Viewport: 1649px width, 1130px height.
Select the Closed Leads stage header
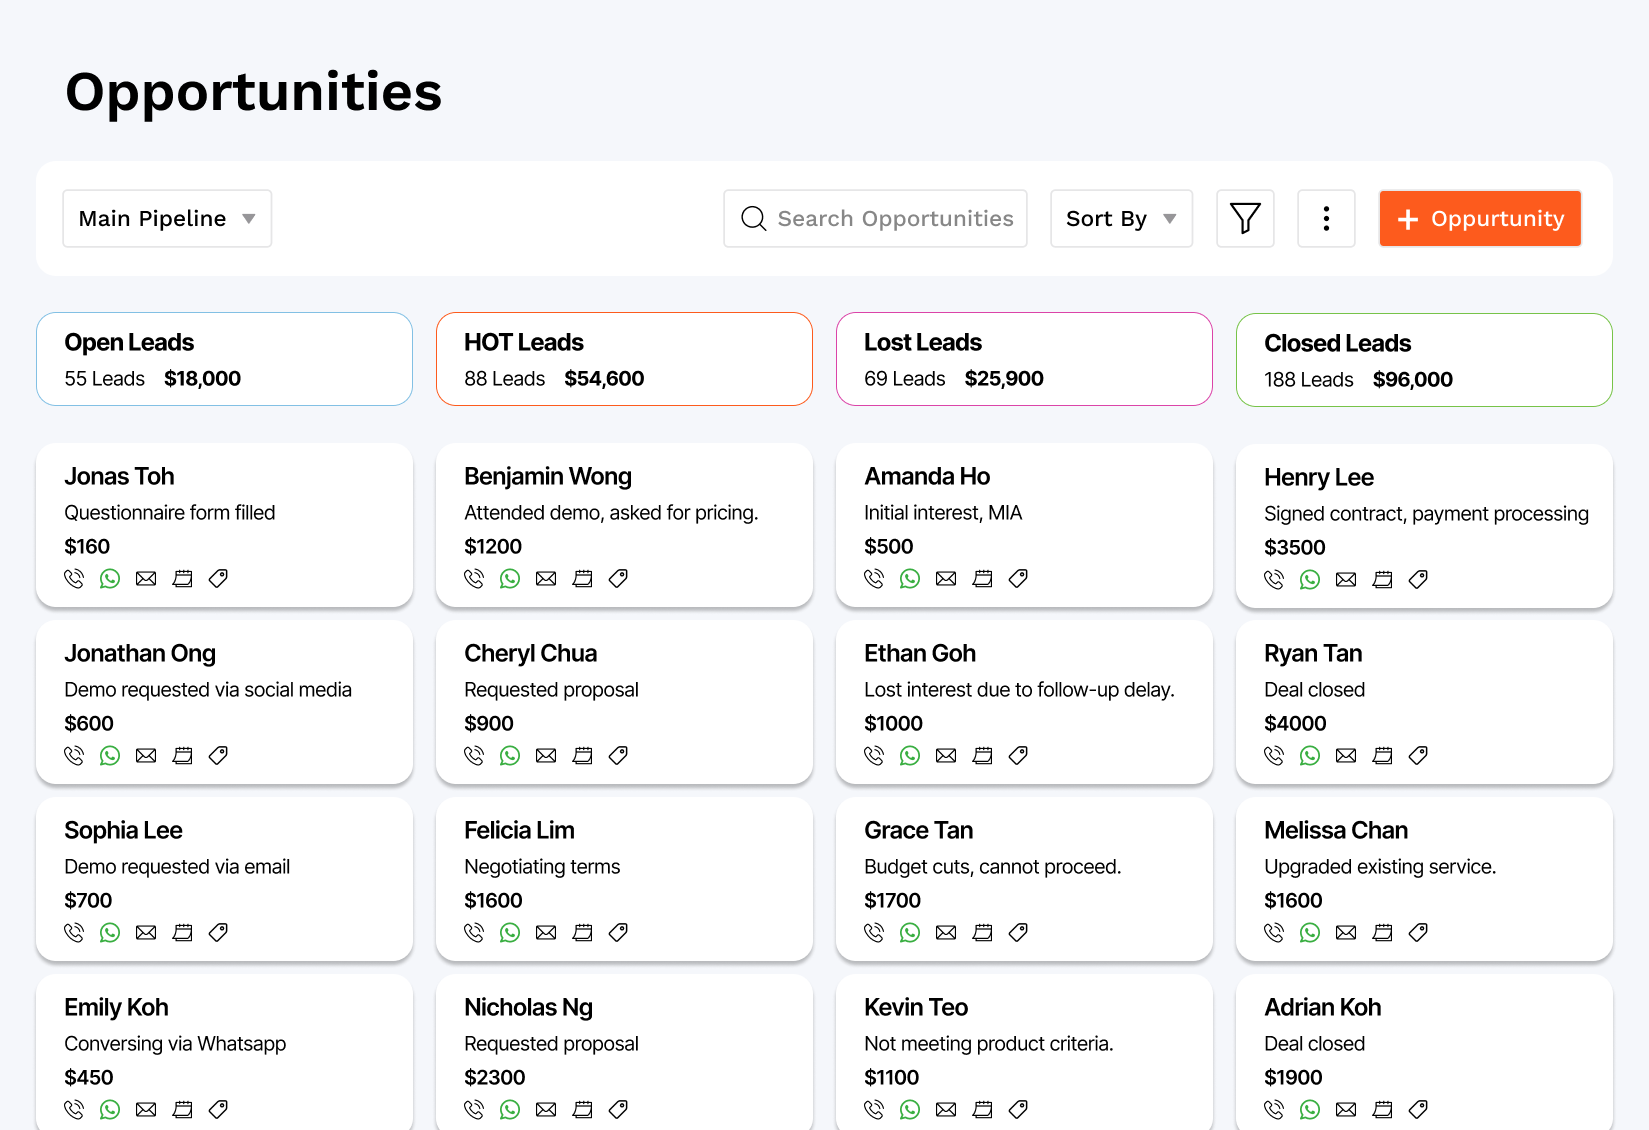(1424, 360)
